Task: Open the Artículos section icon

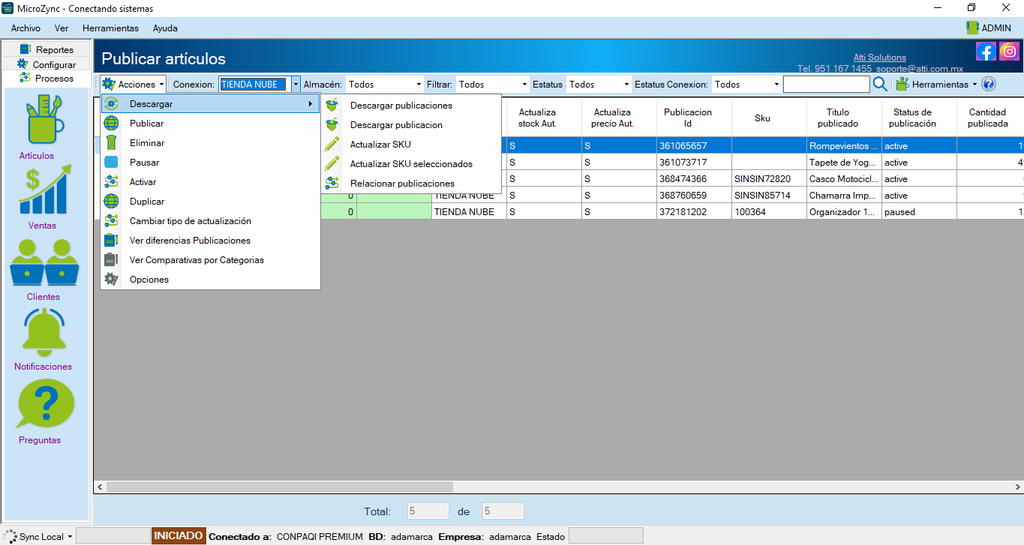Action: 44,120
